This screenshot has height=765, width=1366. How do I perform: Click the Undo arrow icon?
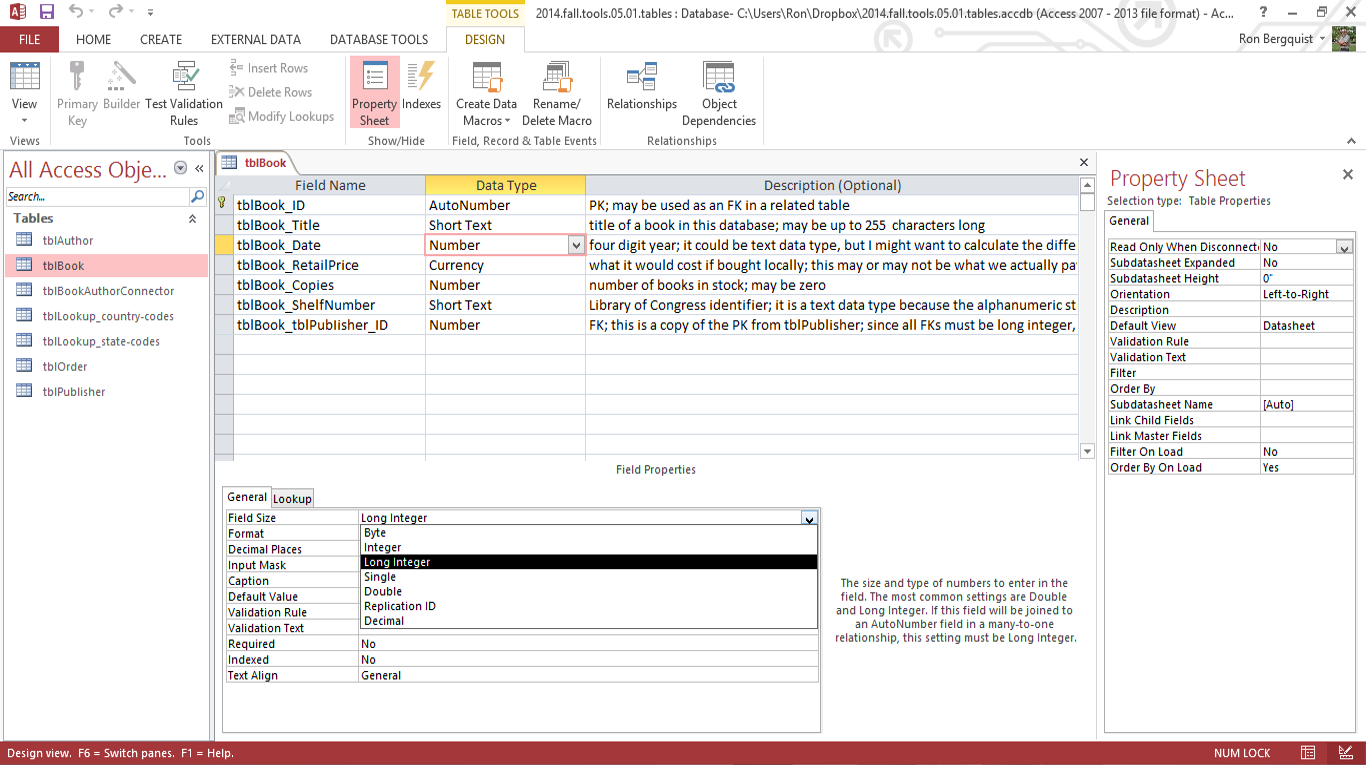coord(76,12)
